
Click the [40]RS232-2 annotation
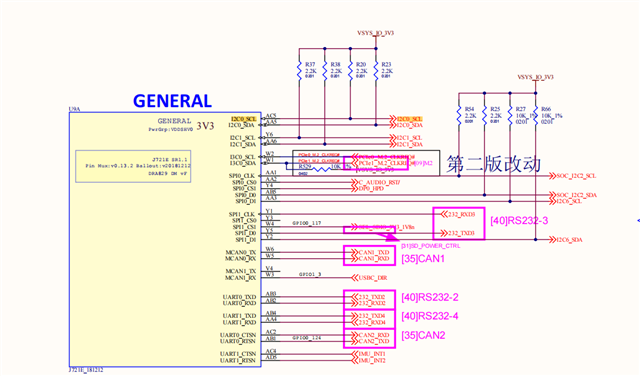[429, 297]
